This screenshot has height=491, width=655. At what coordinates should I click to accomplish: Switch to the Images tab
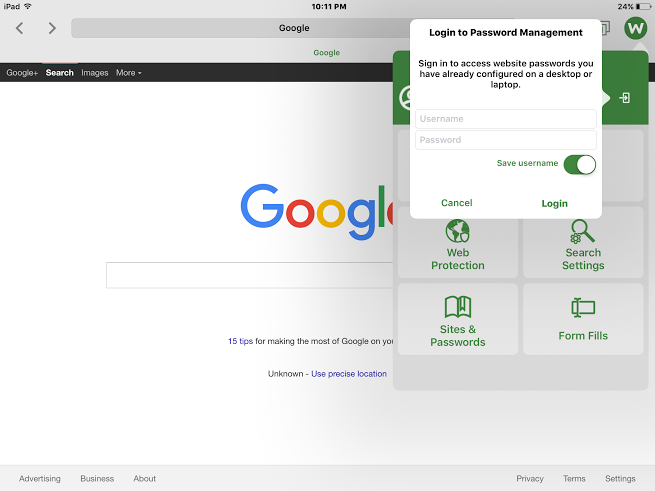(94, 73)
